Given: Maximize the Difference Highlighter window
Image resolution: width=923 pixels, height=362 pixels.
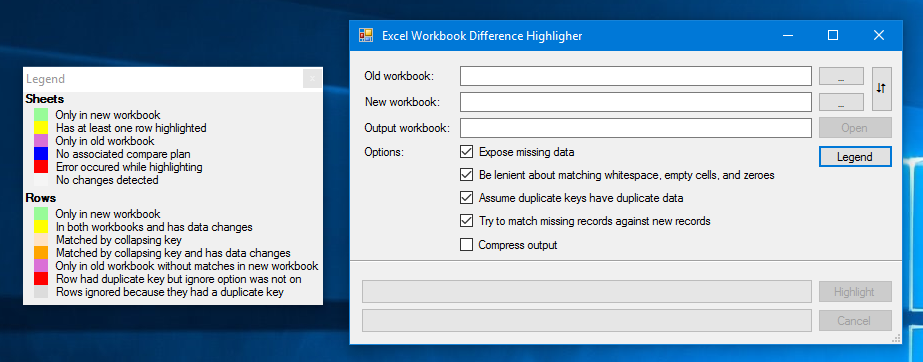Looking at the screenshot, I should pyautogui.click(x=833, y=35).
